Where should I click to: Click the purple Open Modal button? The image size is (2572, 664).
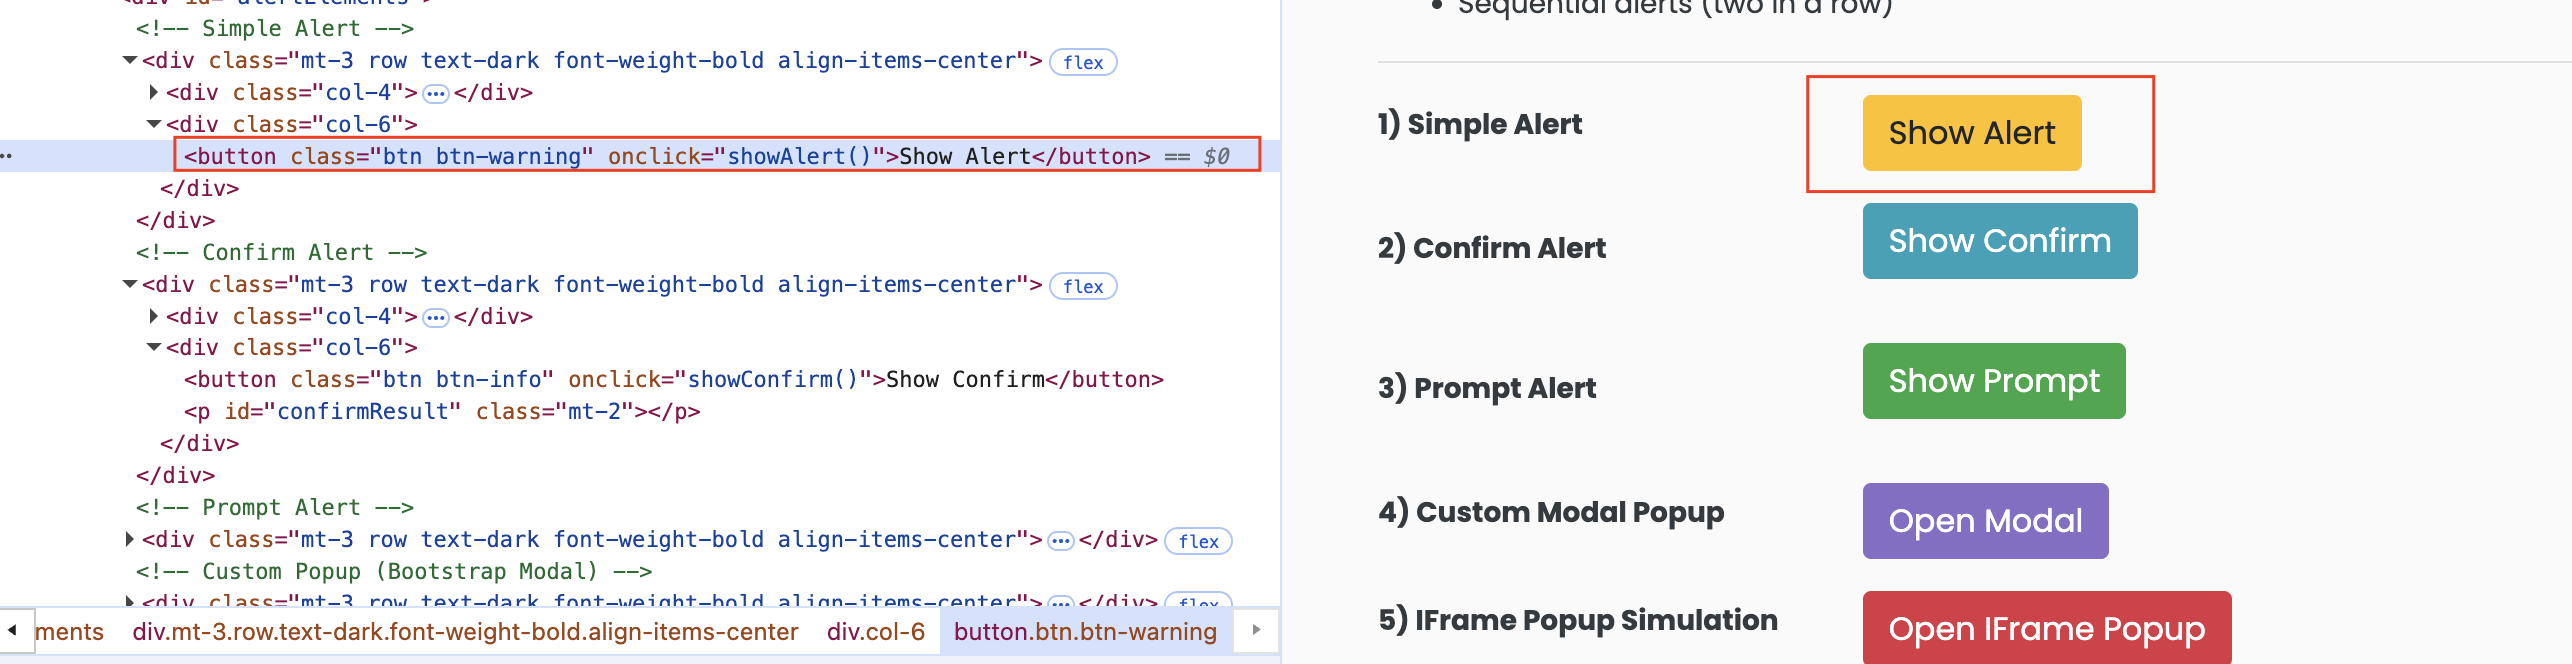1984,520
